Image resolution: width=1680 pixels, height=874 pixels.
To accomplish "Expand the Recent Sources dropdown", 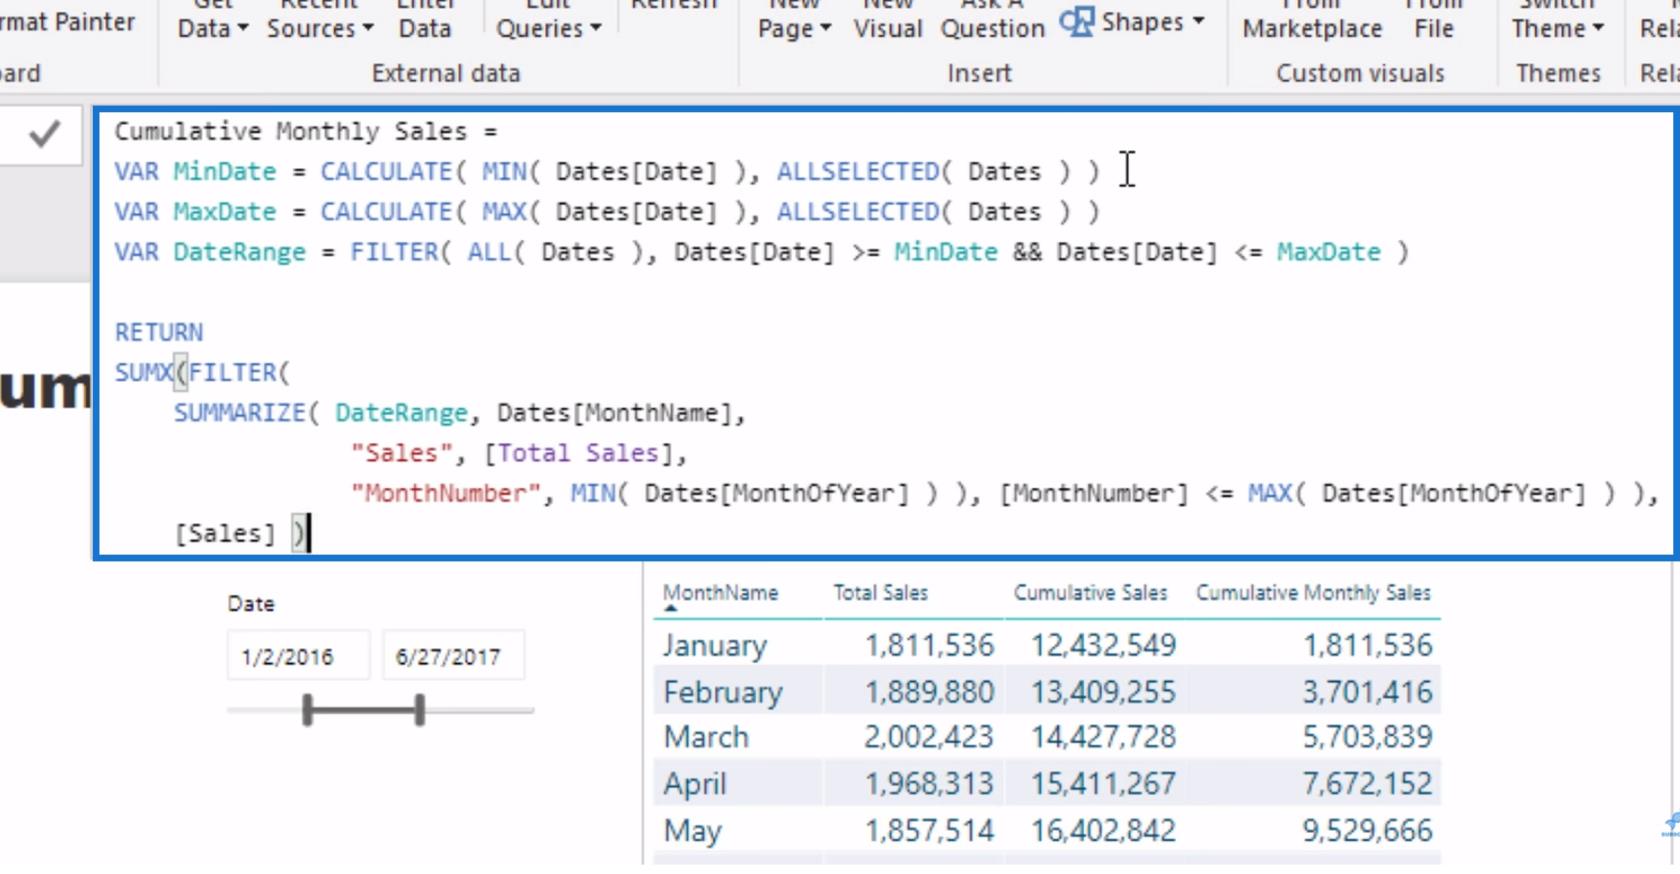I will click(320, 20).
